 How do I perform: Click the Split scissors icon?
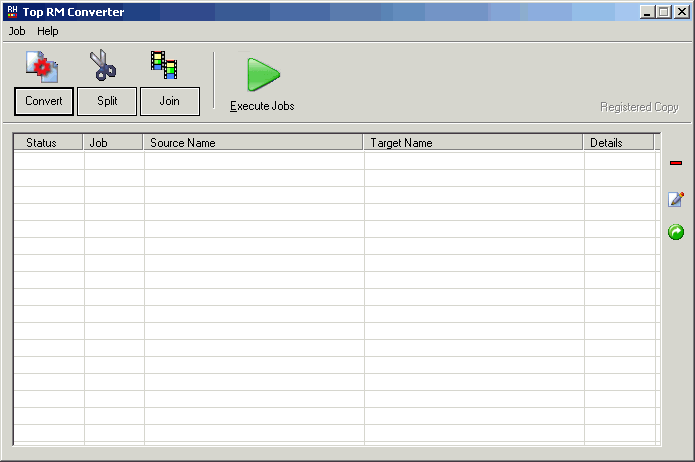click(x=103, y=65)
